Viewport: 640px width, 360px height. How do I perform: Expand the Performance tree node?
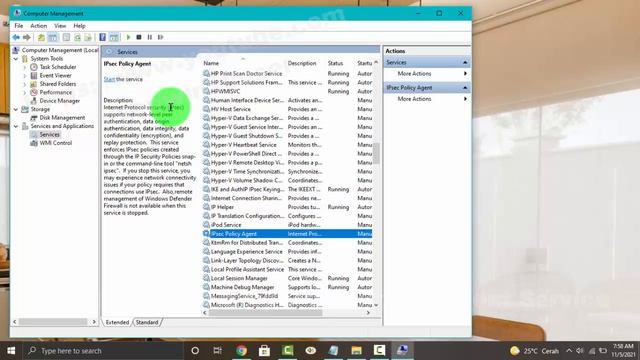point(24,93)
